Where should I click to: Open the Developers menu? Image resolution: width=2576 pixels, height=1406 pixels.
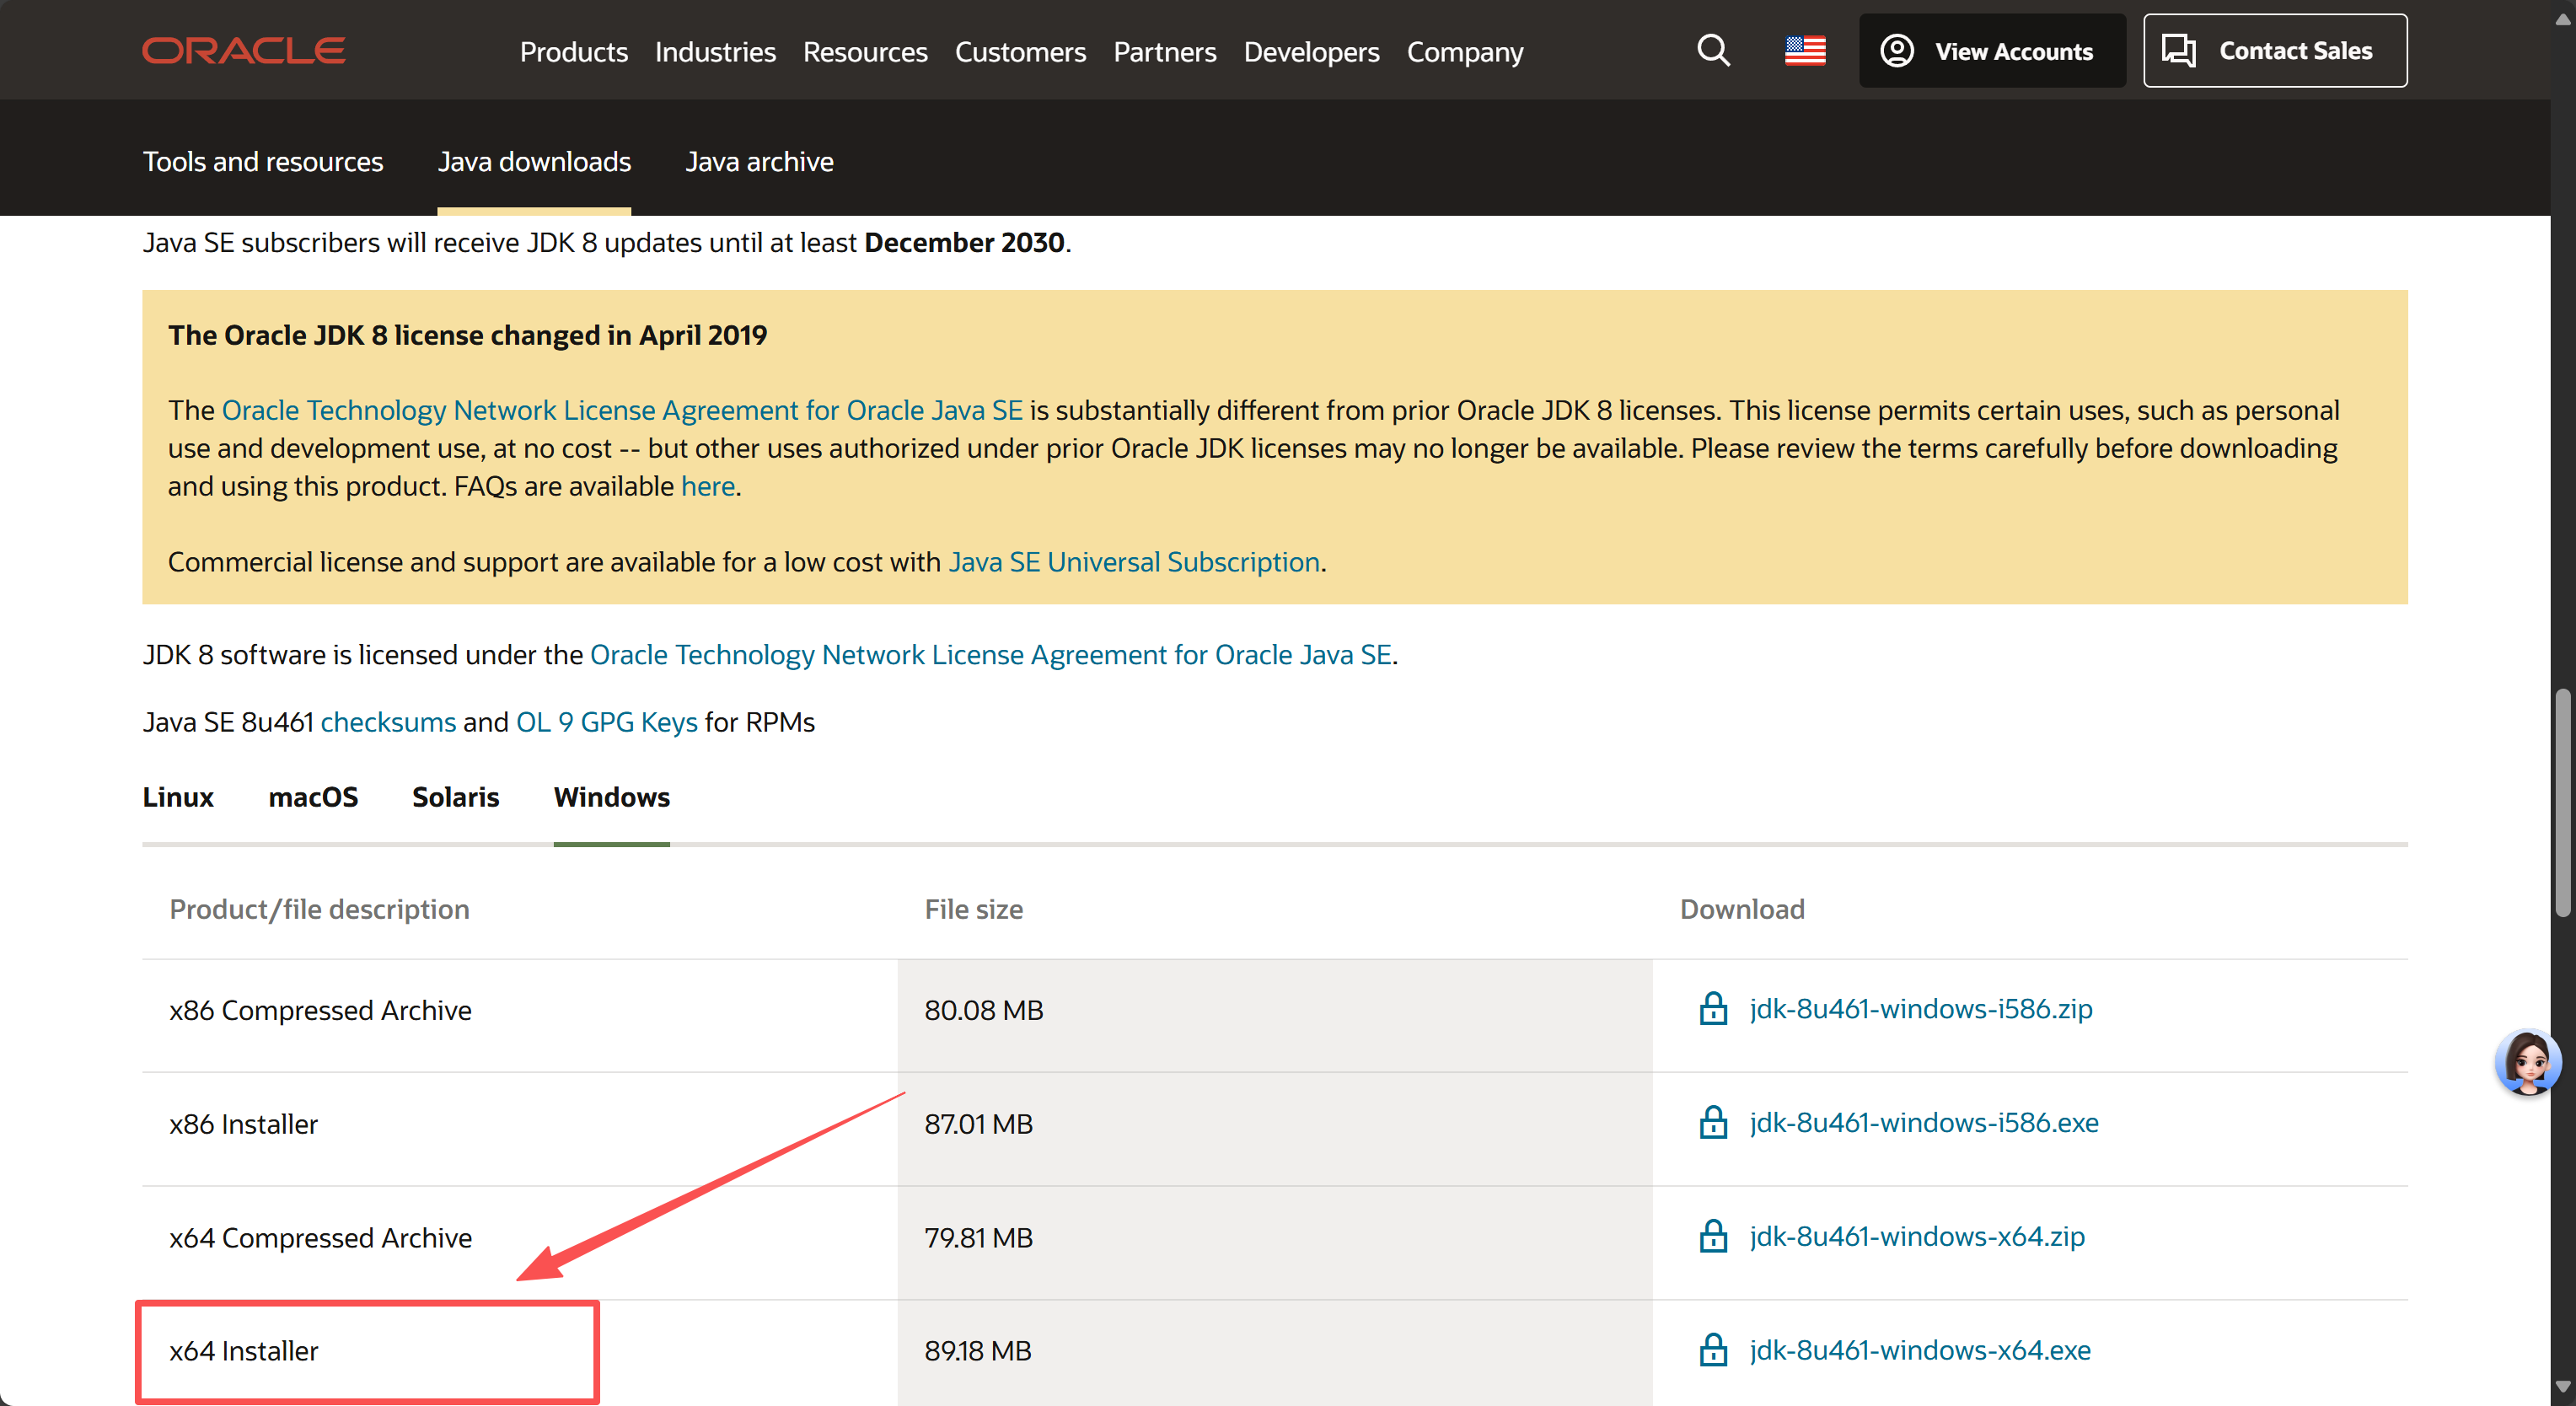point(1311,52)
